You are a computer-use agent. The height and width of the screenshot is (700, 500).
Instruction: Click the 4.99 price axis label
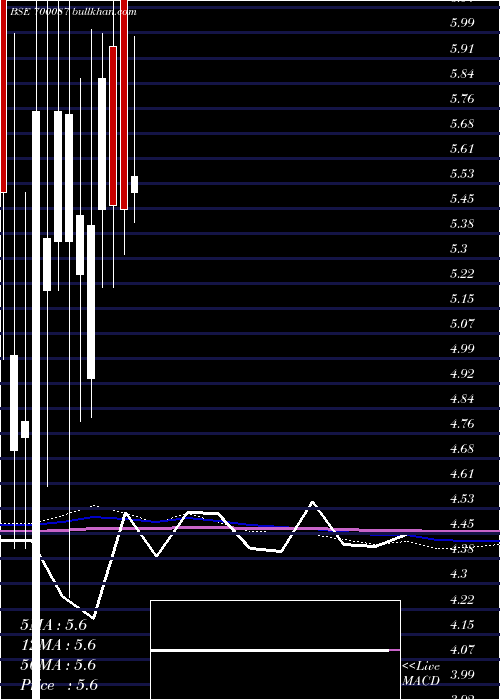pyautogui.click(x=462, y=348)
